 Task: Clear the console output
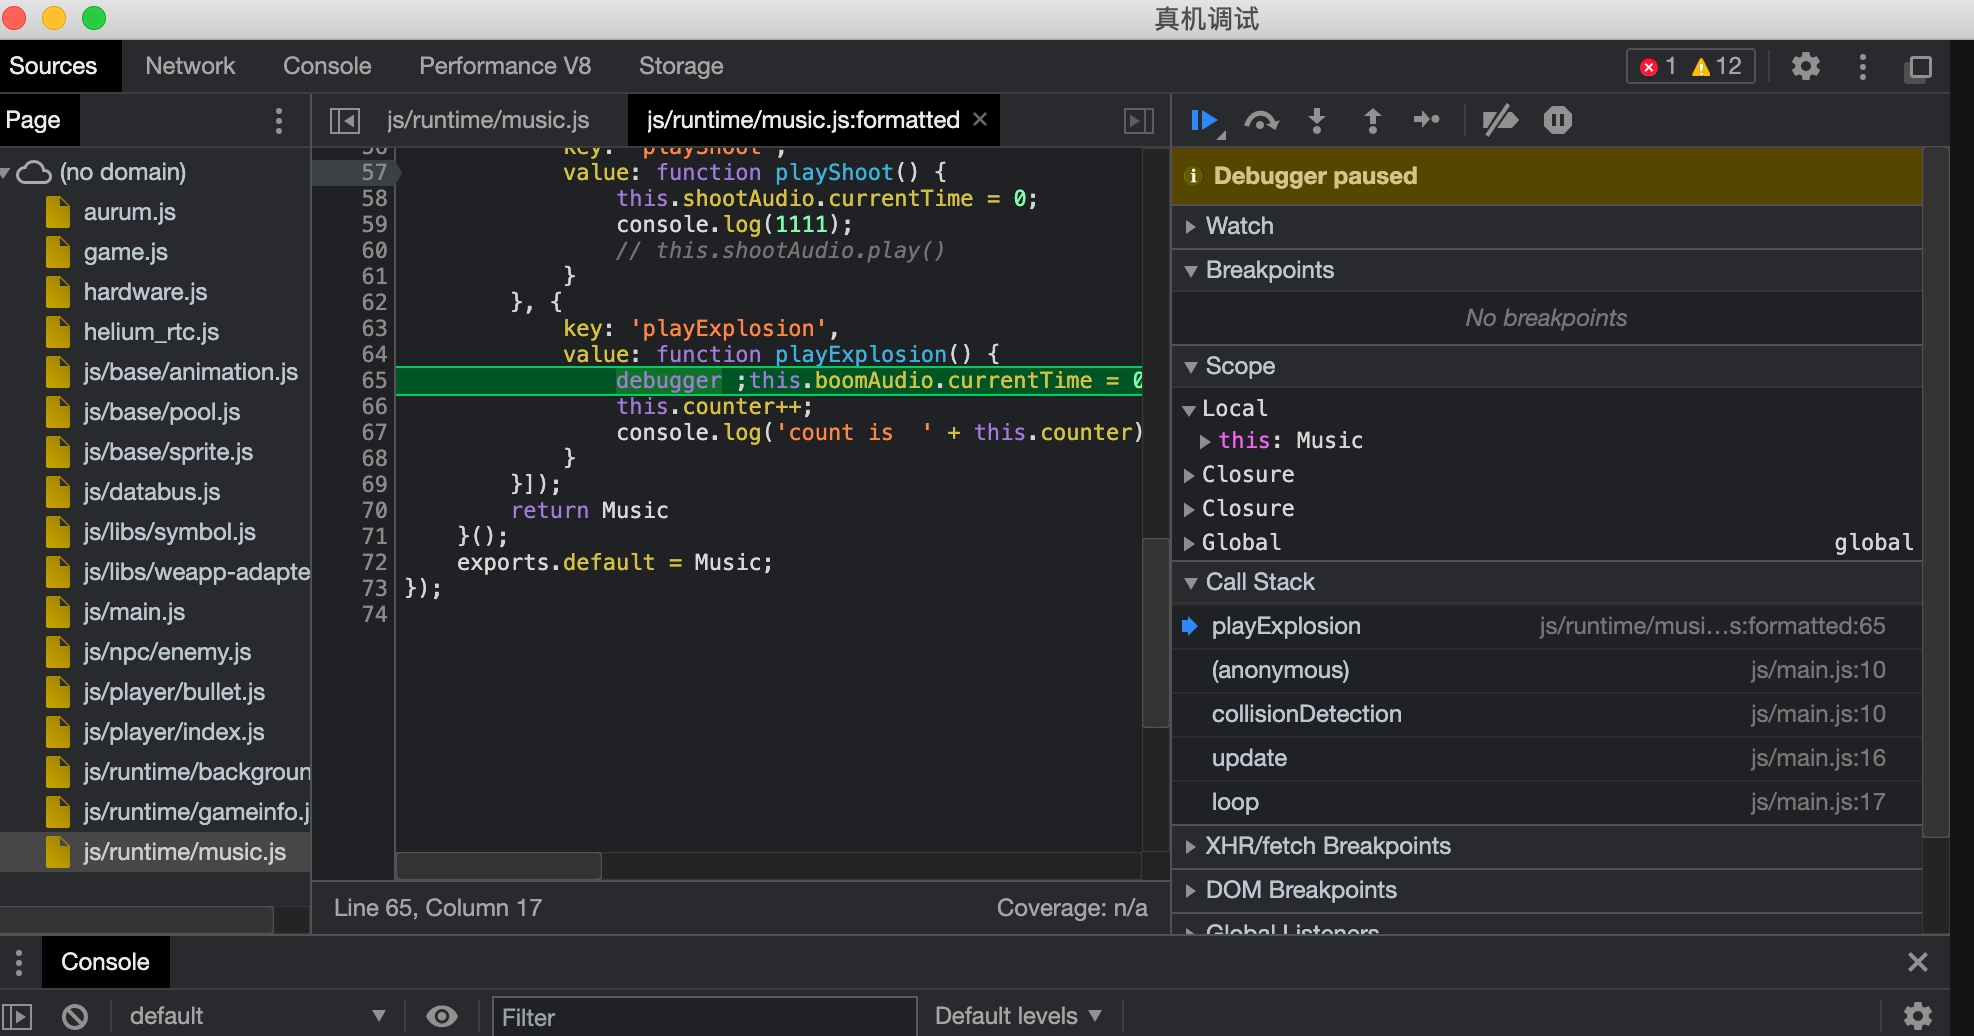click(x=75, y=1017)
